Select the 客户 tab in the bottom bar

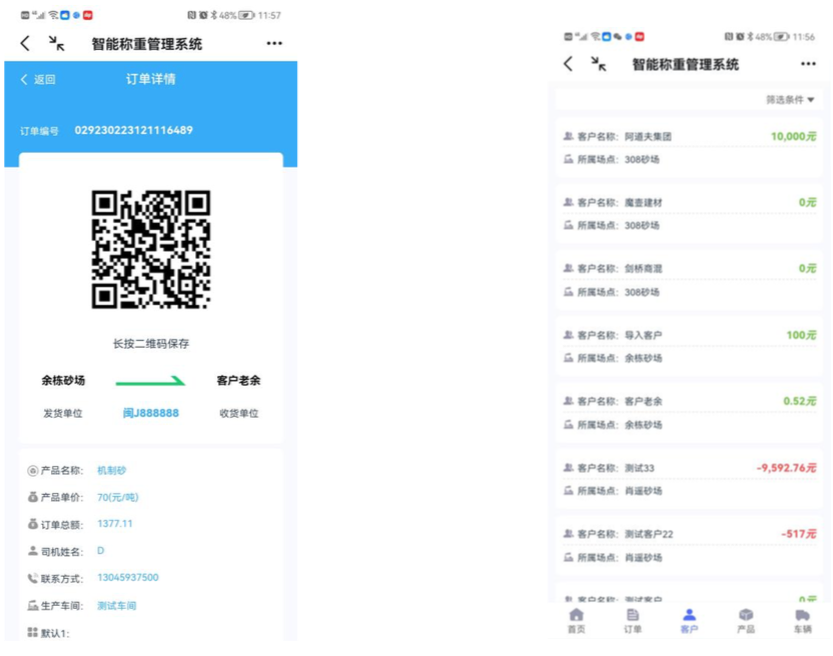[689, 621]
